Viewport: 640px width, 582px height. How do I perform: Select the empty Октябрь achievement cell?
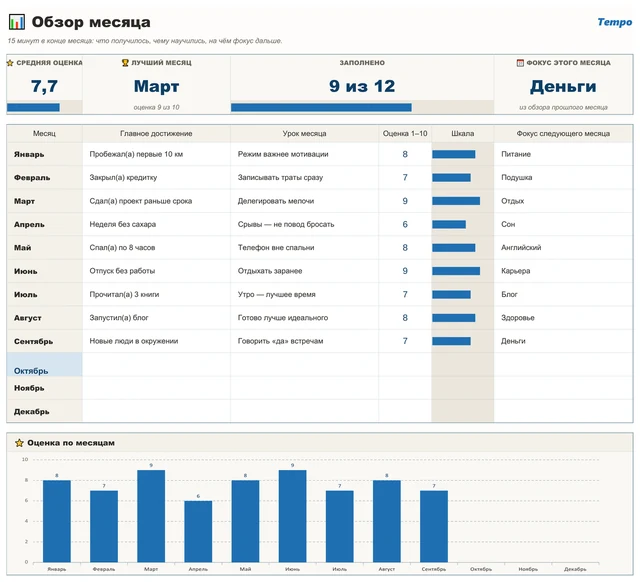click(x=156, y=364)
